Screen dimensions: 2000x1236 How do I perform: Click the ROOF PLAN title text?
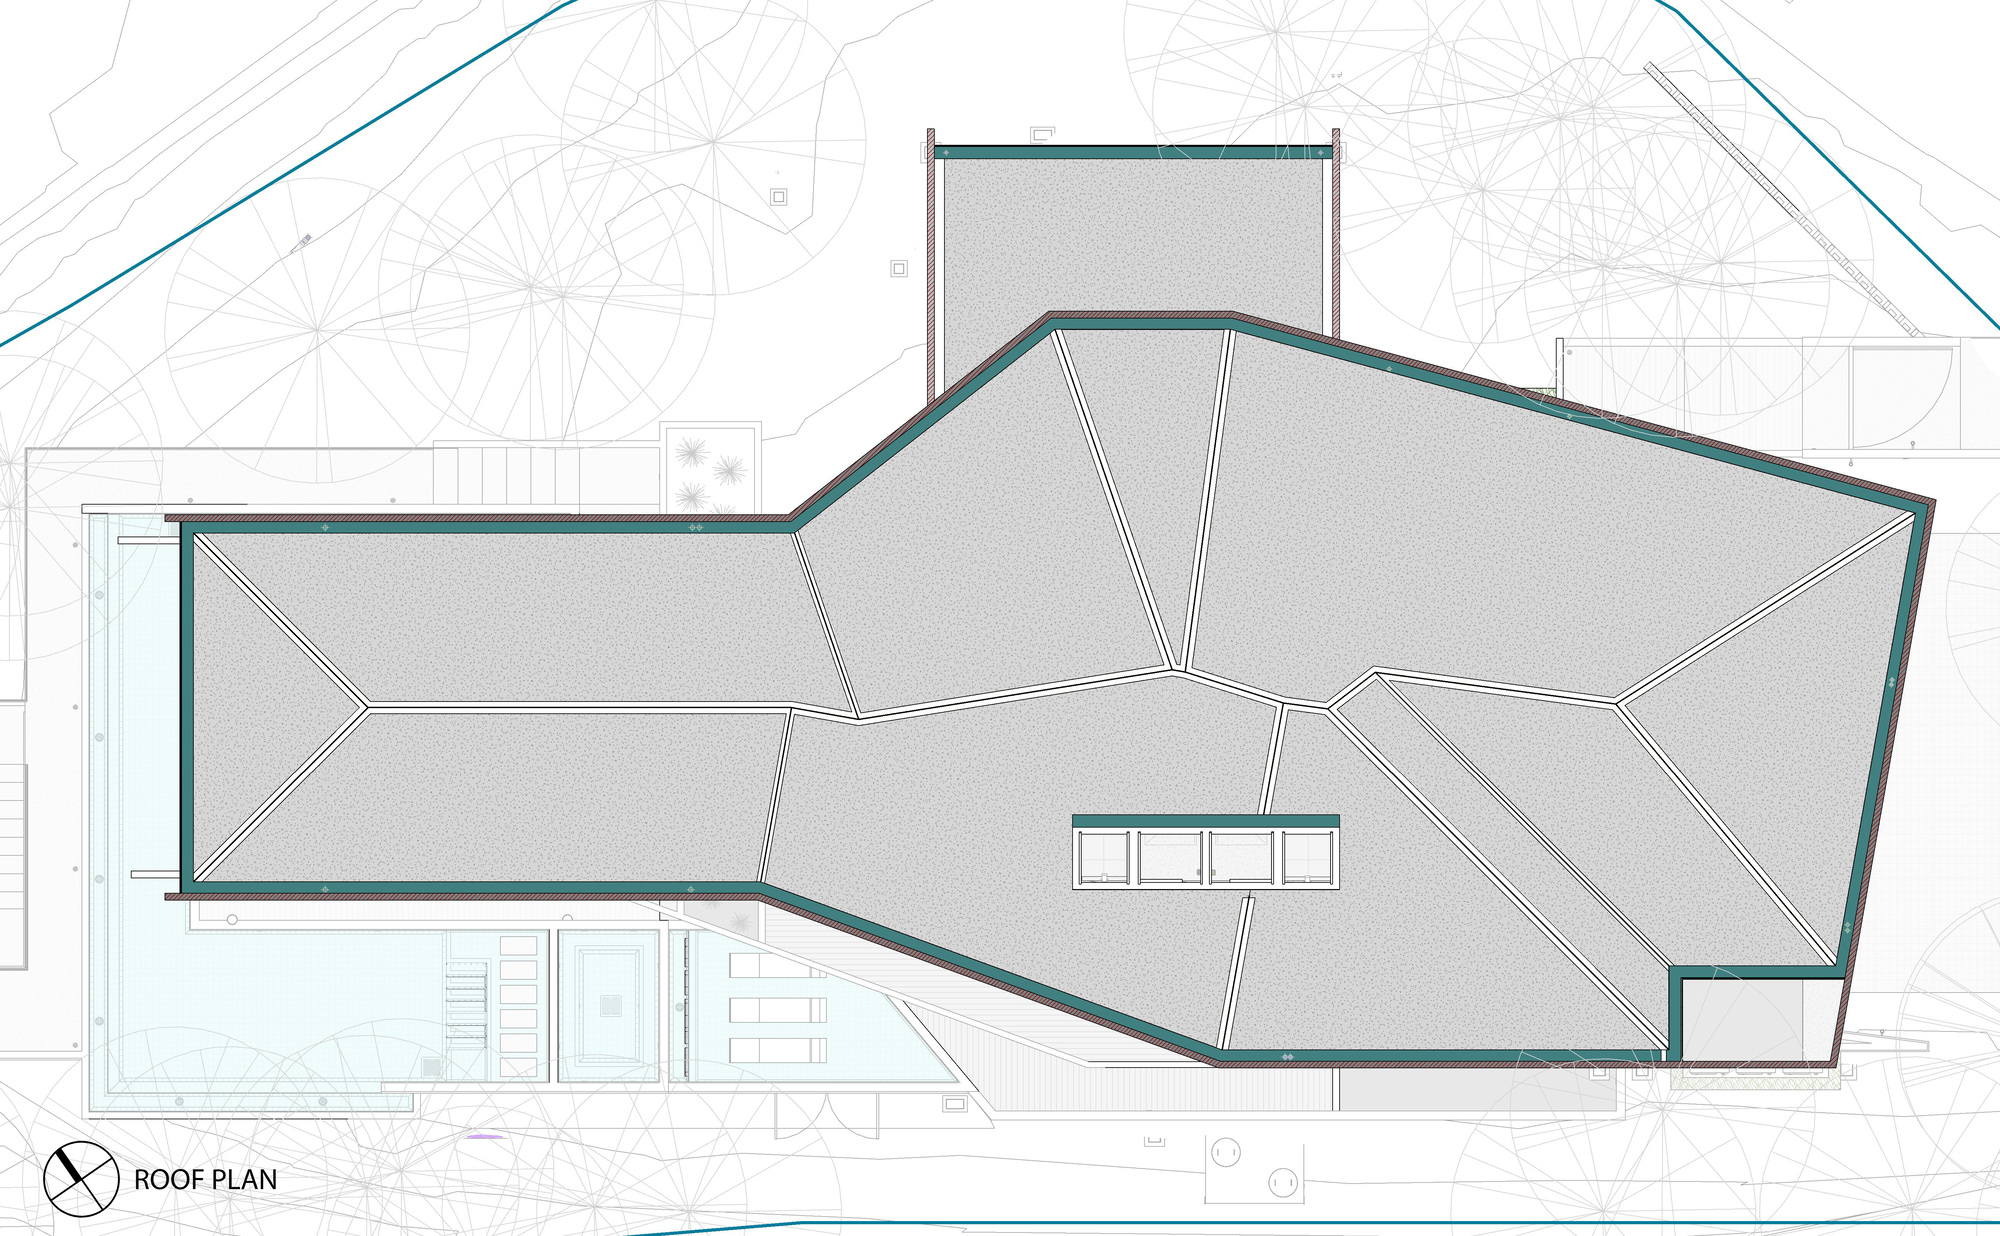205,1180
